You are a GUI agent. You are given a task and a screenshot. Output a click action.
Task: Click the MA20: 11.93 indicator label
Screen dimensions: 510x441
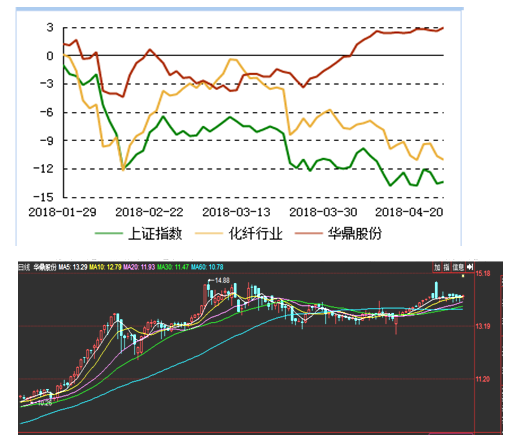tap(139, 267)
